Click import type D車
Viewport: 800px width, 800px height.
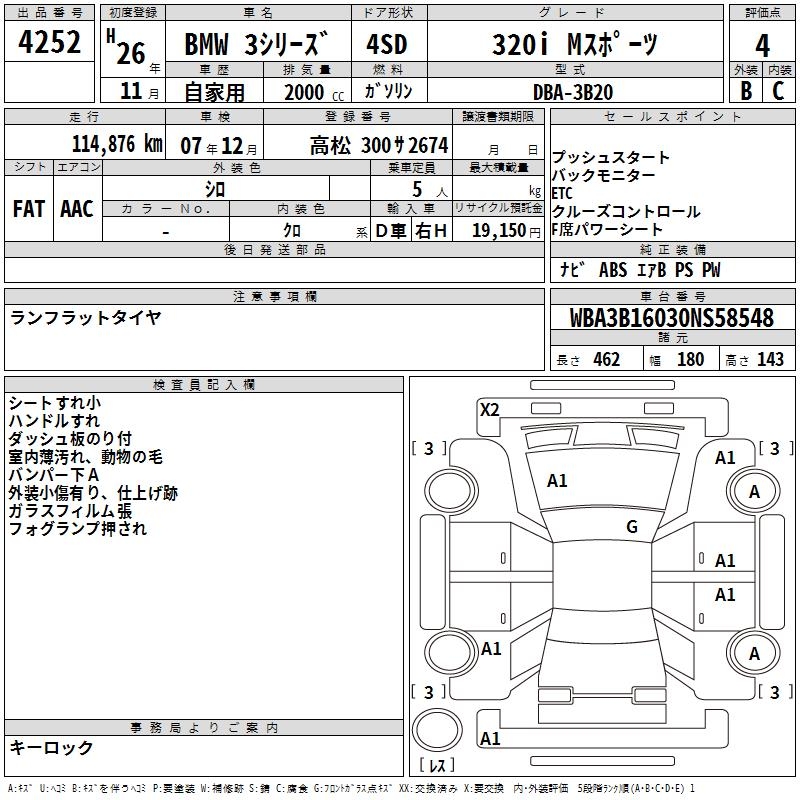click(x=391, y=231)
